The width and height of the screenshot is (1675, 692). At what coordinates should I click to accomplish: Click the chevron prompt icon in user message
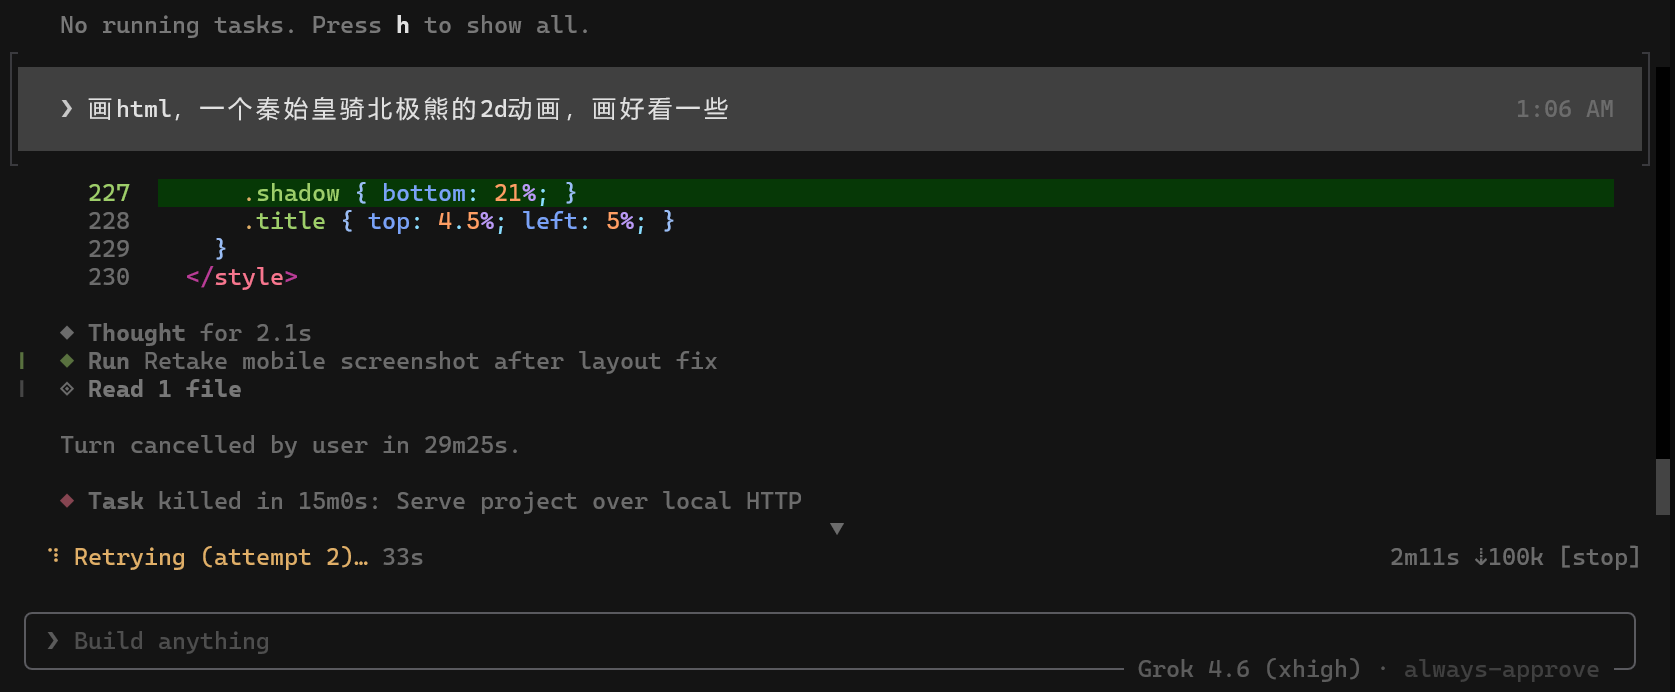(x=67, y=108)
